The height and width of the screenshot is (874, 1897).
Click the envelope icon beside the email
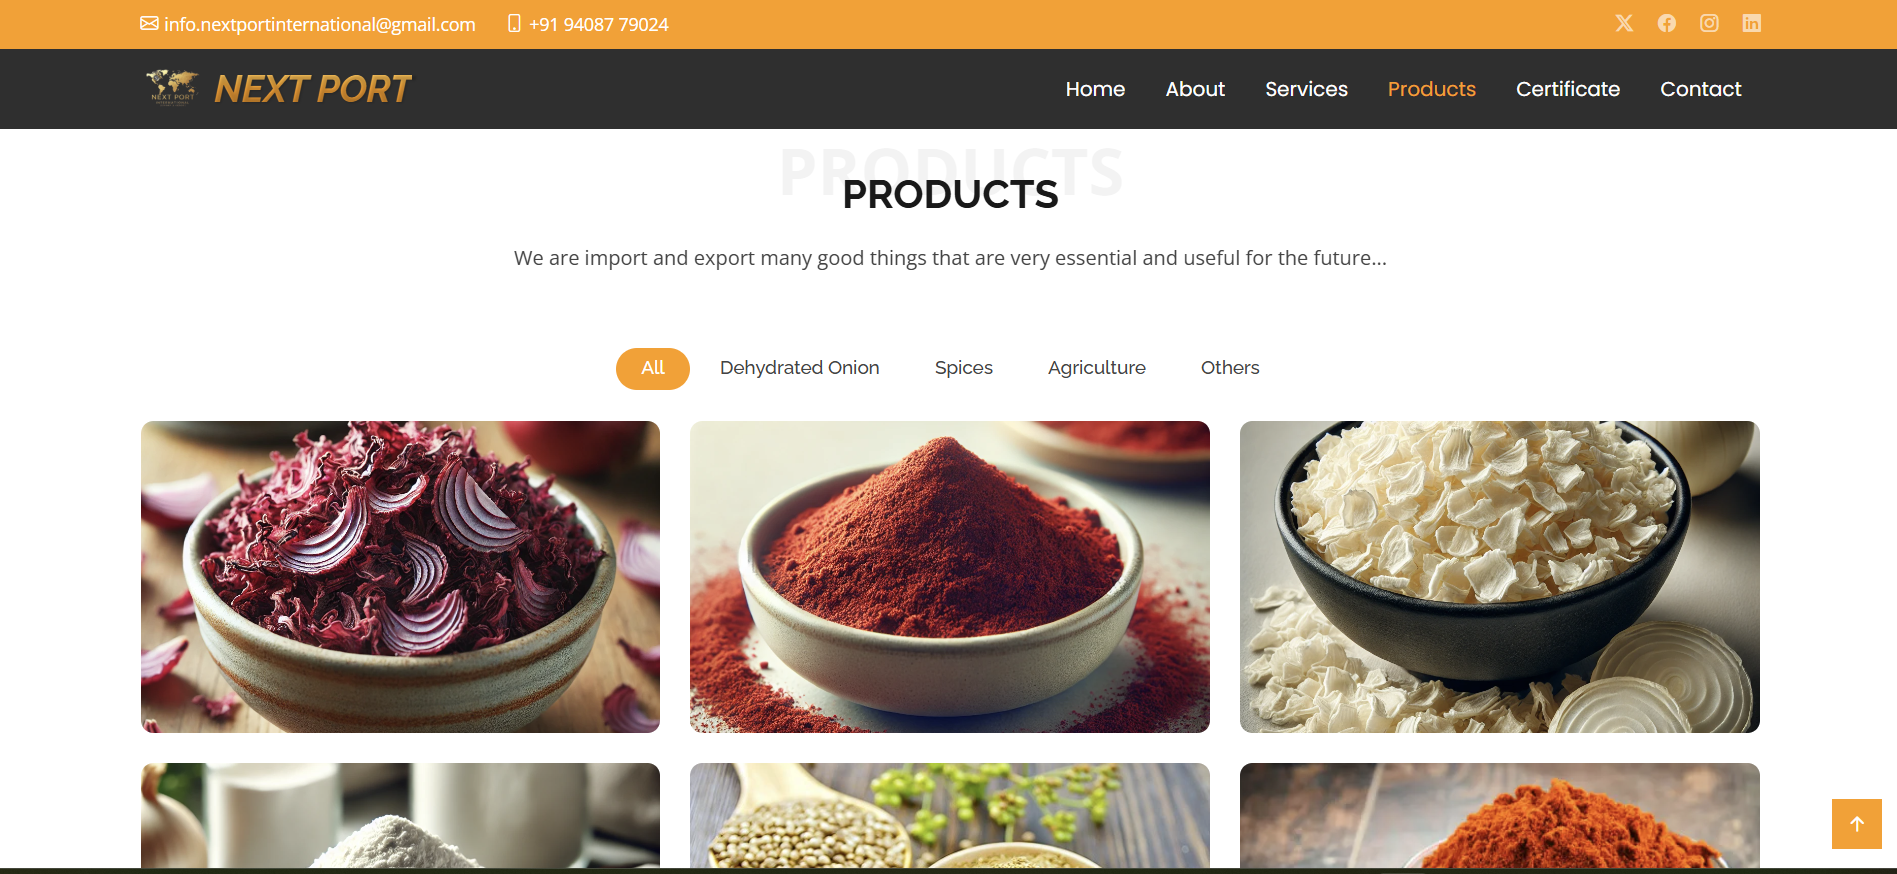(149, 23)
